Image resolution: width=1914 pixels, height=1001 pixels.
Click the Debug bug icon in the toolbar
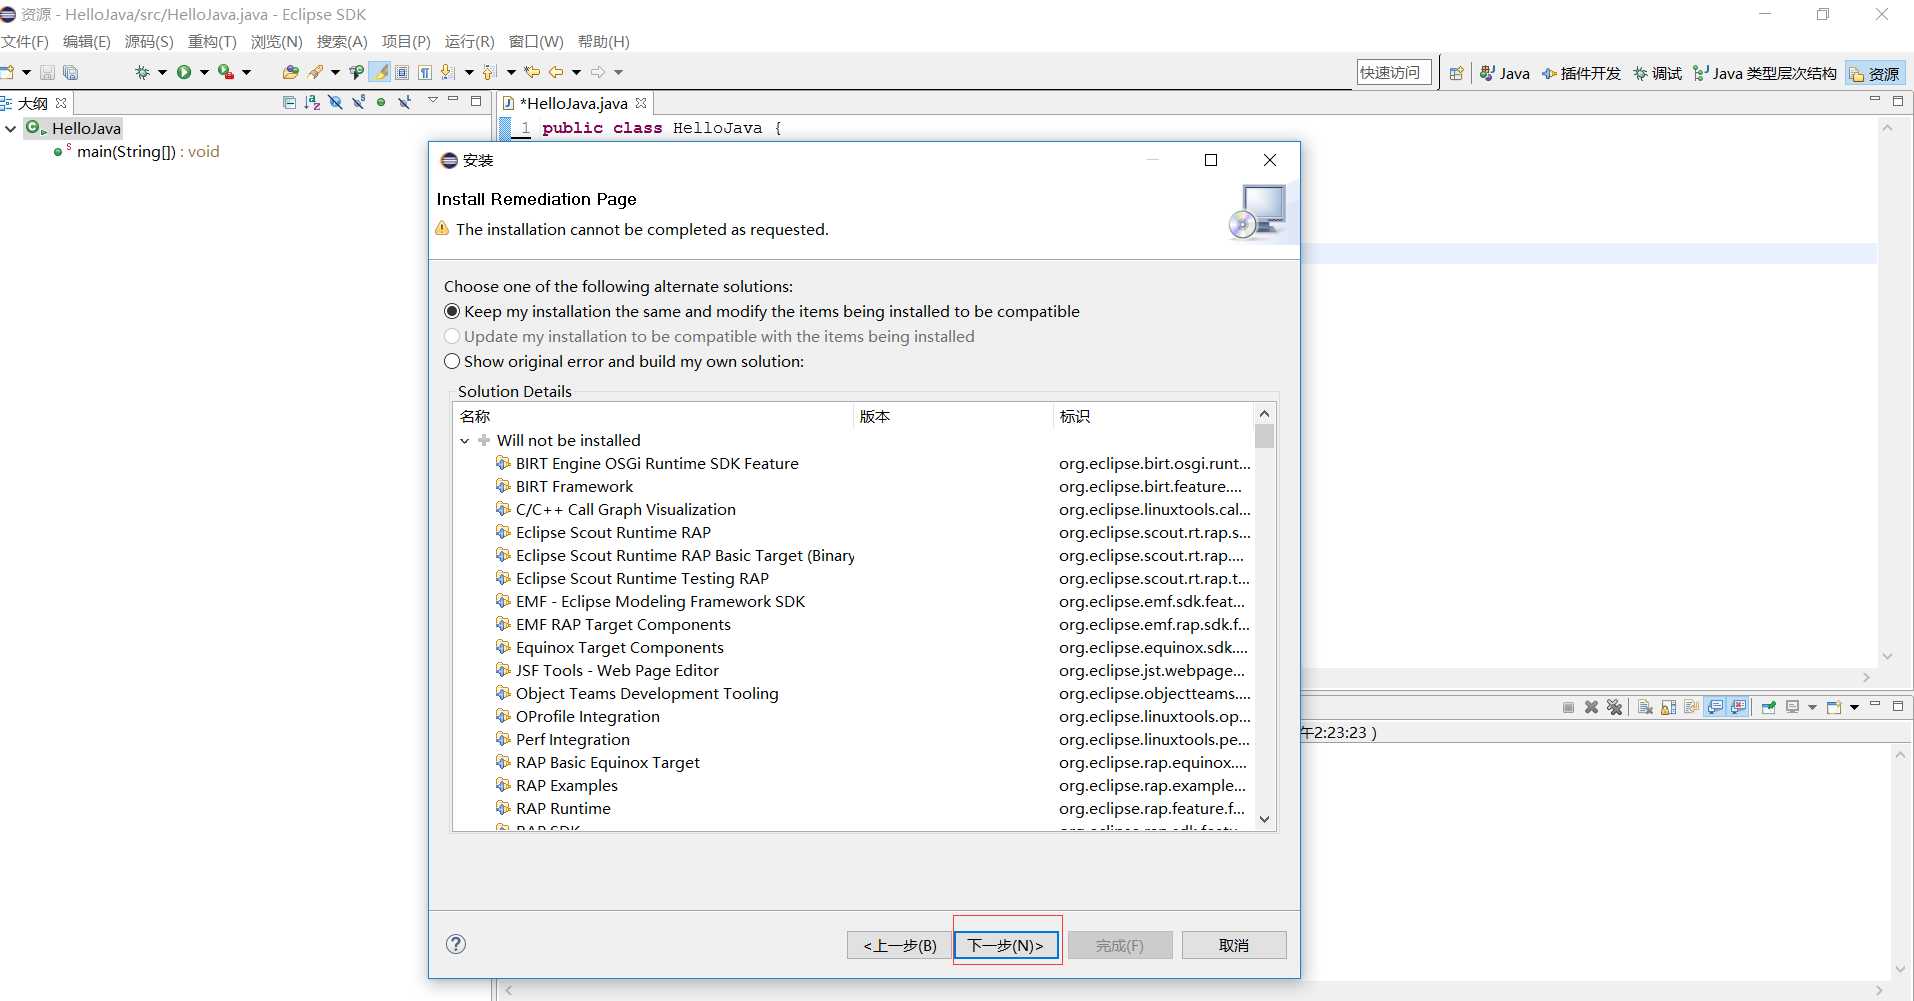tap(142, 72)
